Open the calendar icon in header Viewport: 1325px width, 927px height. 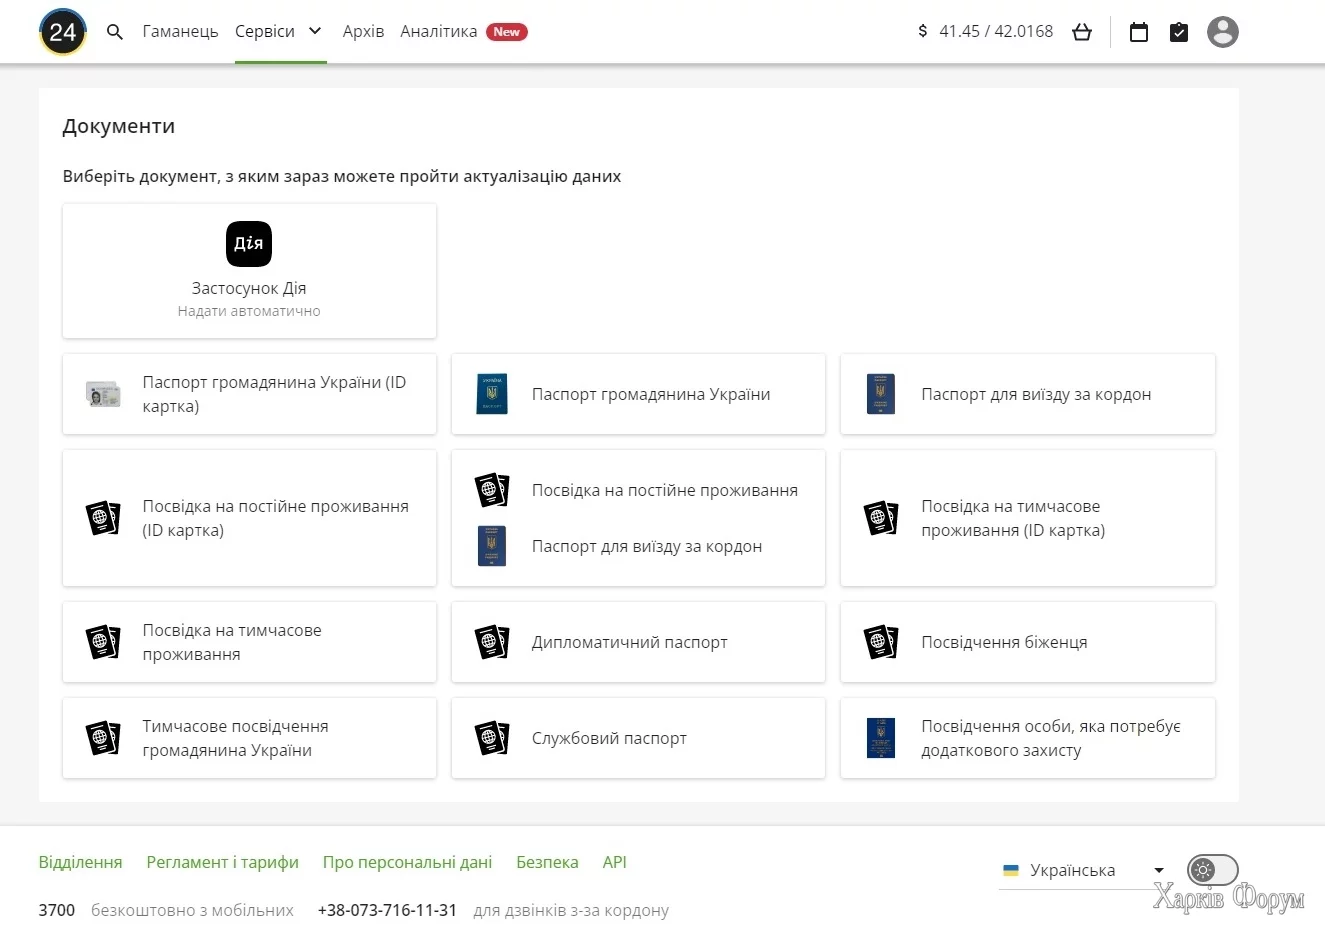(x=1138, y=32)
